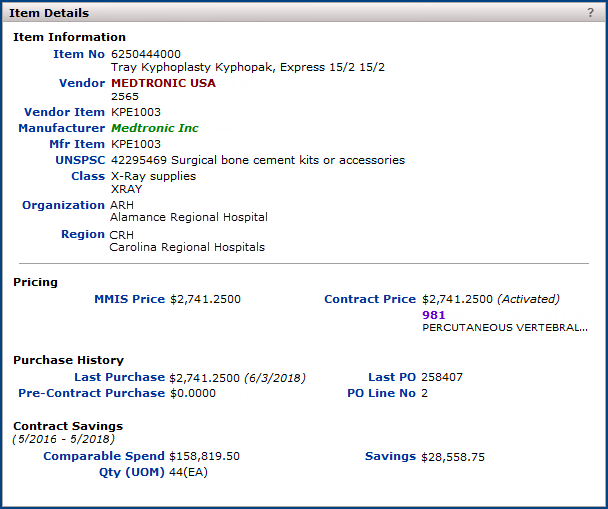Click vendor number 2565

click(125, 96)
